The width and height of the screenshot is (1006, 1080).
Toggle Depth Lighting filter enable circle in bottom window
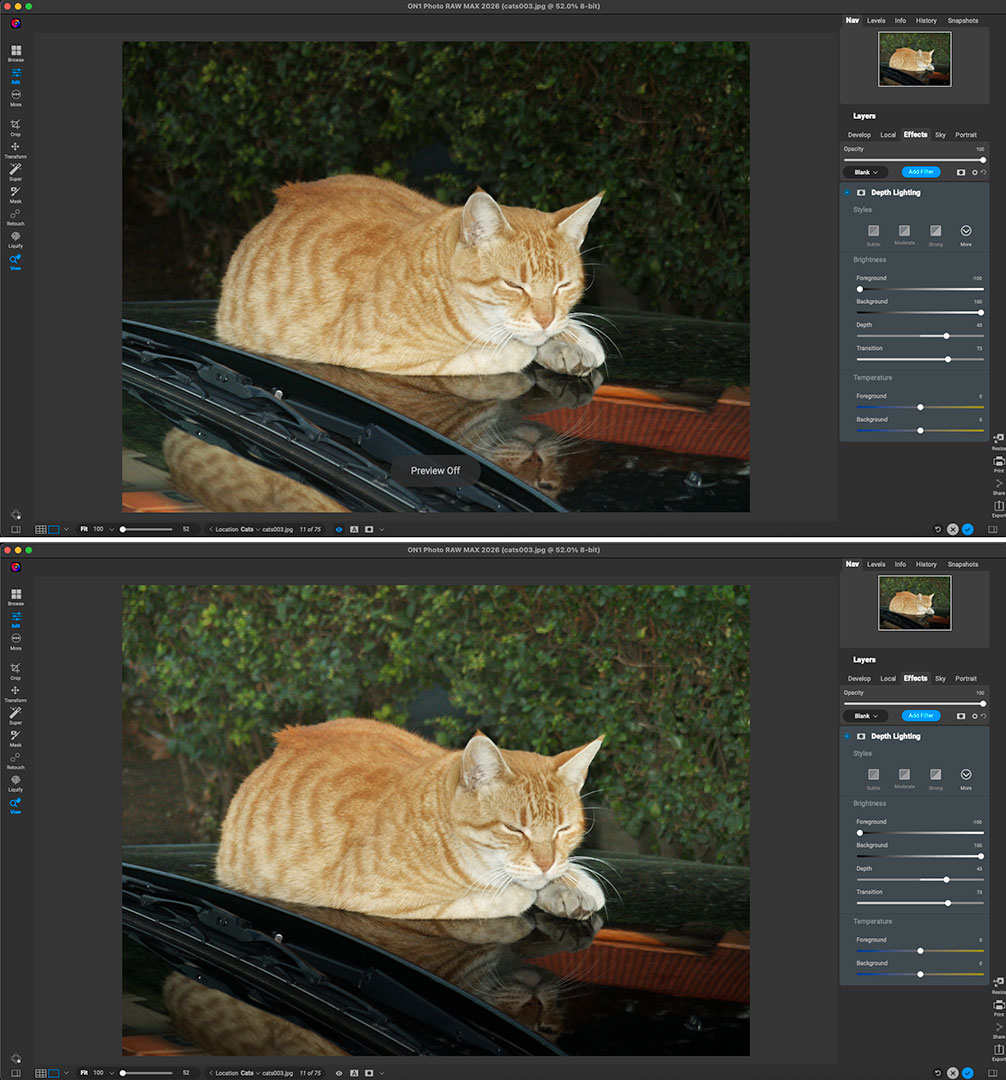point(847,736)
